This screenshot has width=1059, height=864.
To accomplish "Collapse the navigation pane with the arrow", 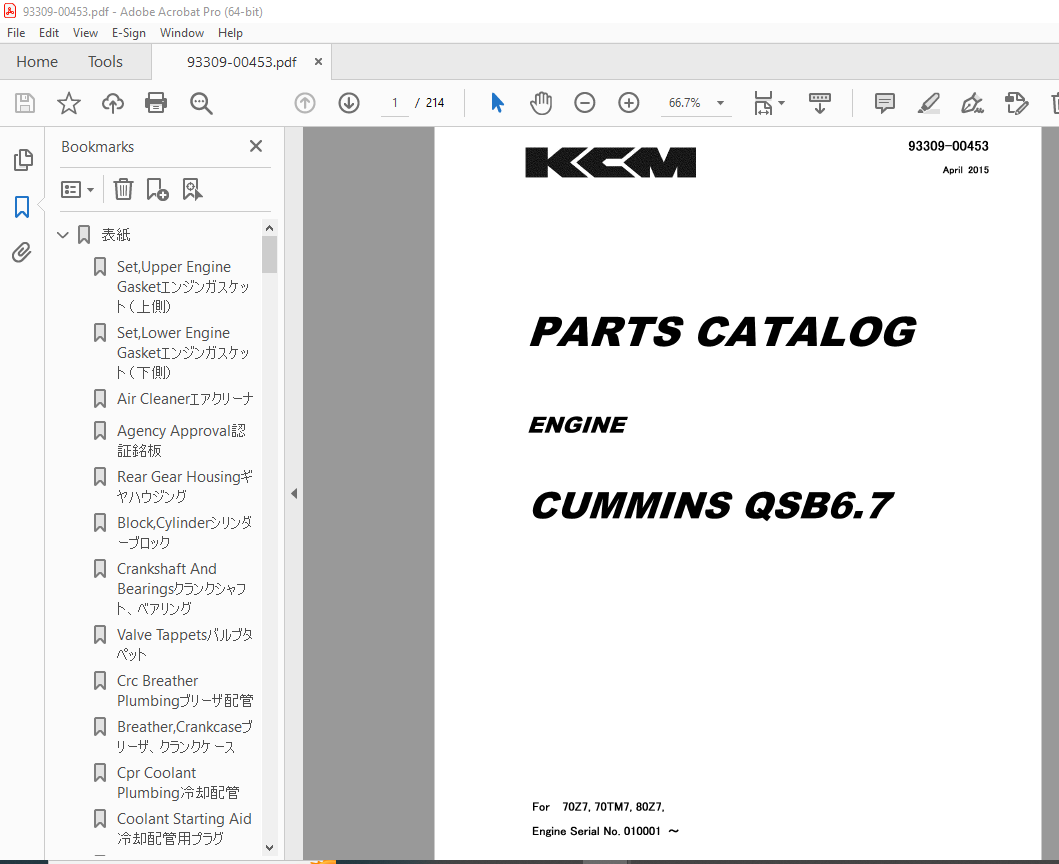I will pyautogui.click(x=294, y=494).
